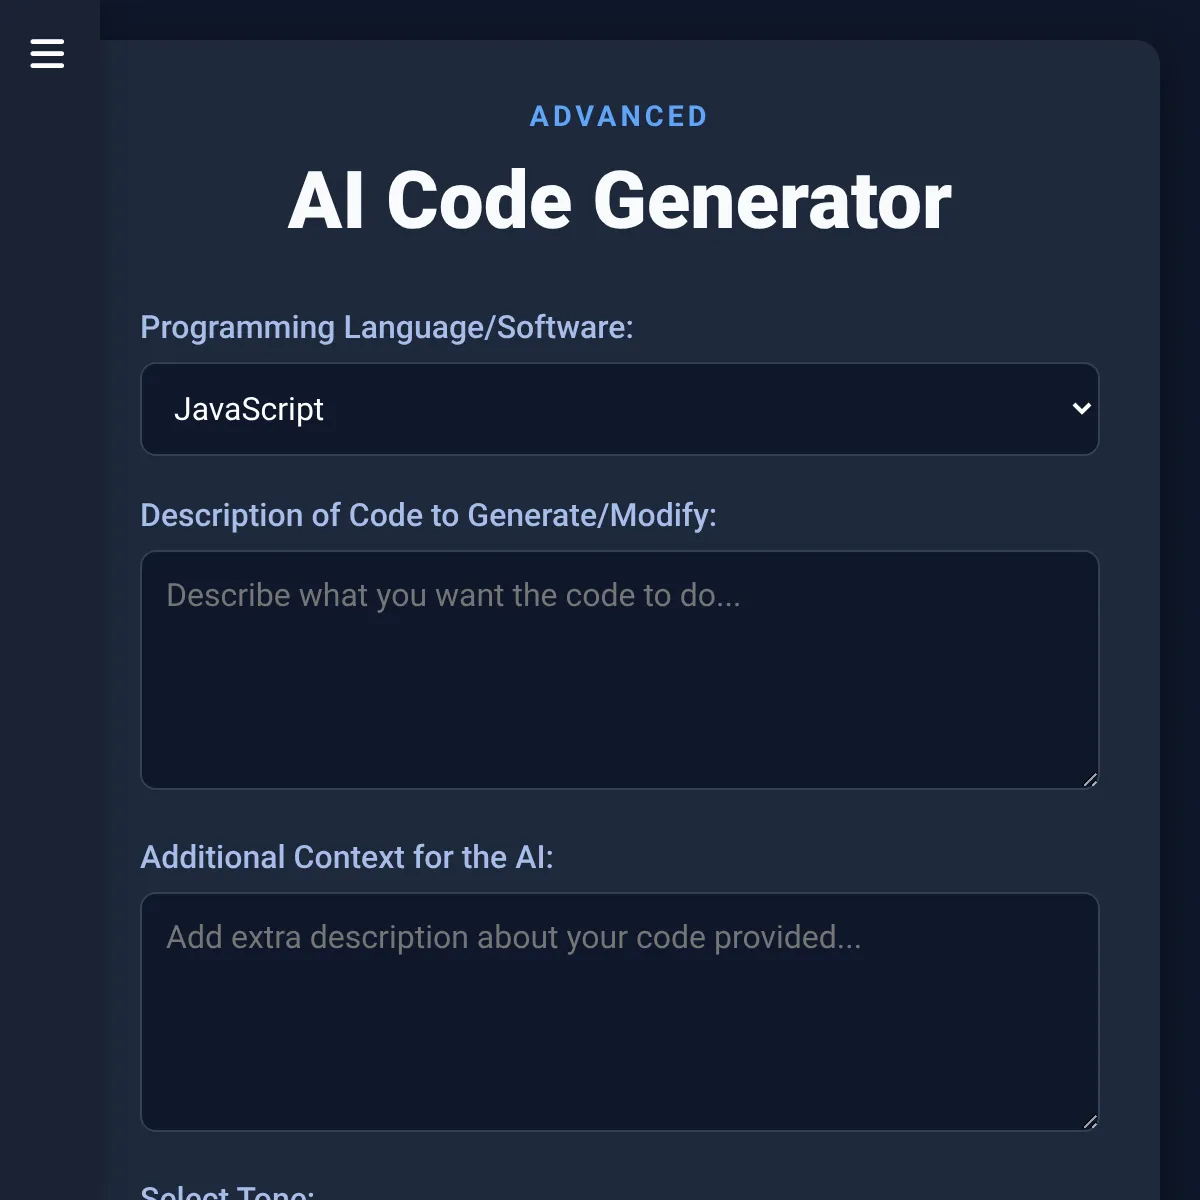Image resolution: width=1200 pixels, height=1200 pixels.
Task: Click the "Additional Context for the AI:" label
Action: coord(346,857)
